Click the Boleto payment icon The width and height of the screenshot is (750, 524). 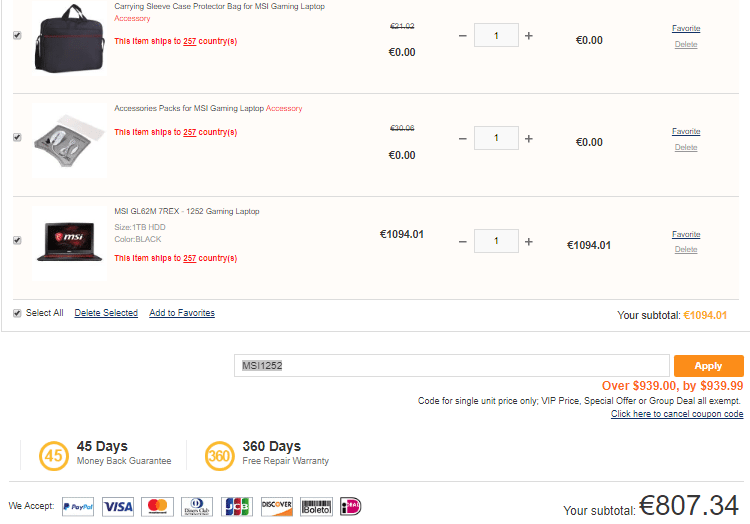pyautogui.click(x=316, y=507)
